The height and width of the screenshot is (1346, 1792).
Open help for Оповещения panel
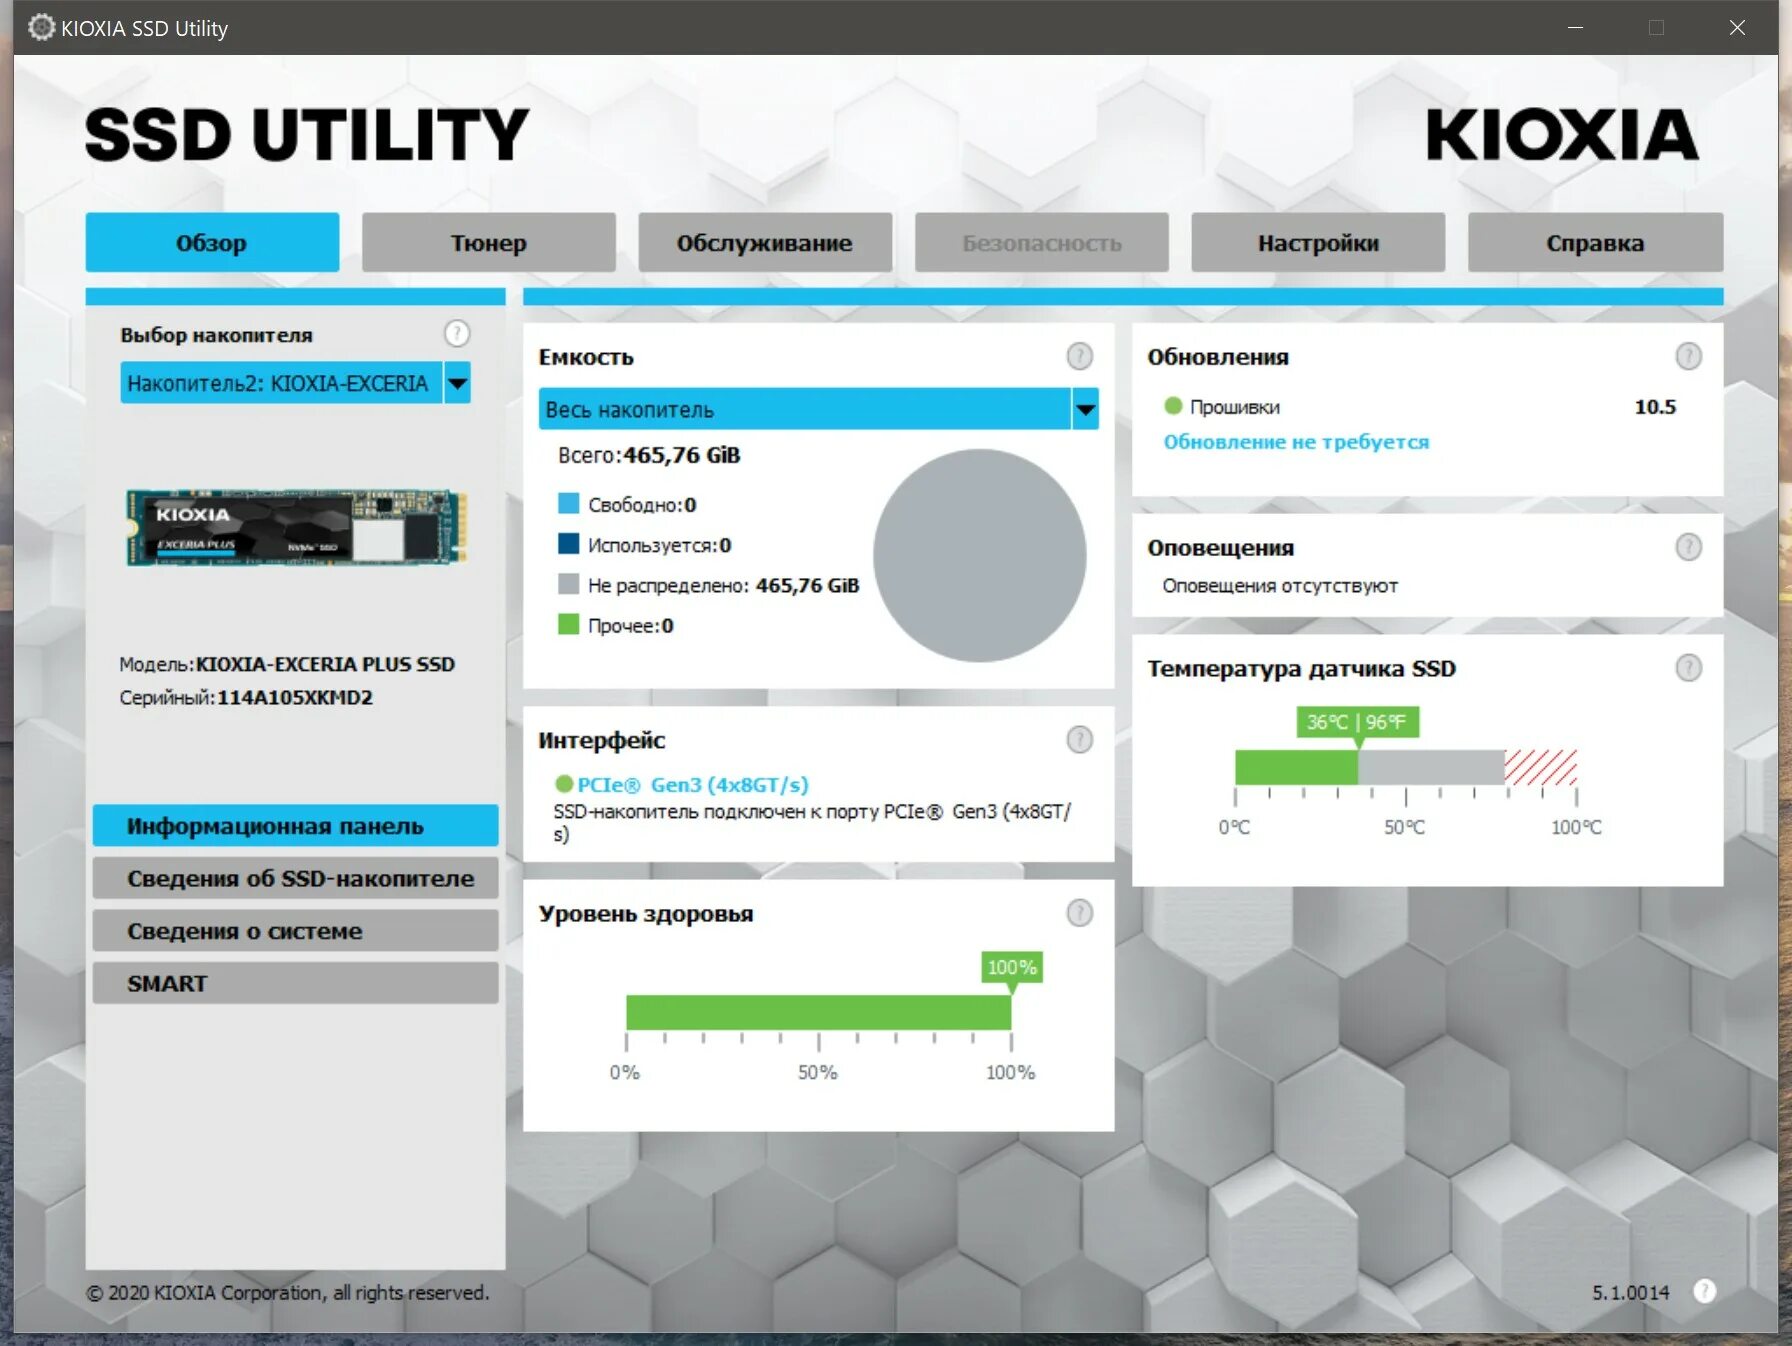pos(1690,547)
